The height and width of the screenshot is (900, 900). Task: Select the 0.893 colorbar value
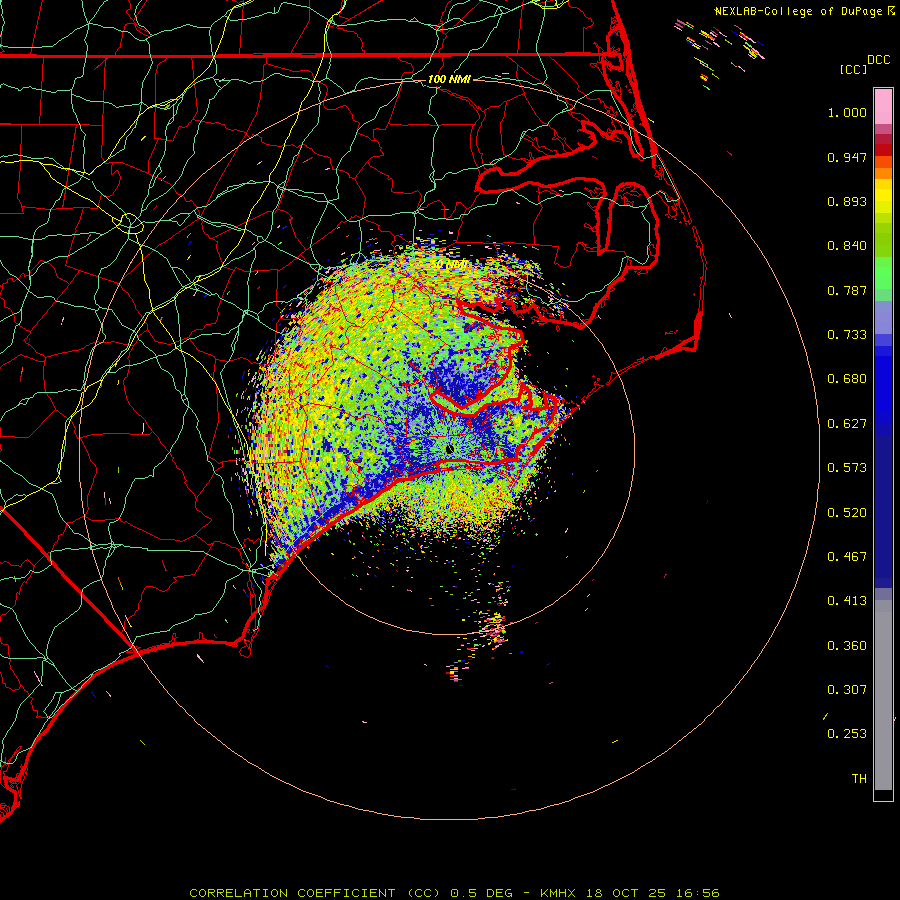[847, 201]
